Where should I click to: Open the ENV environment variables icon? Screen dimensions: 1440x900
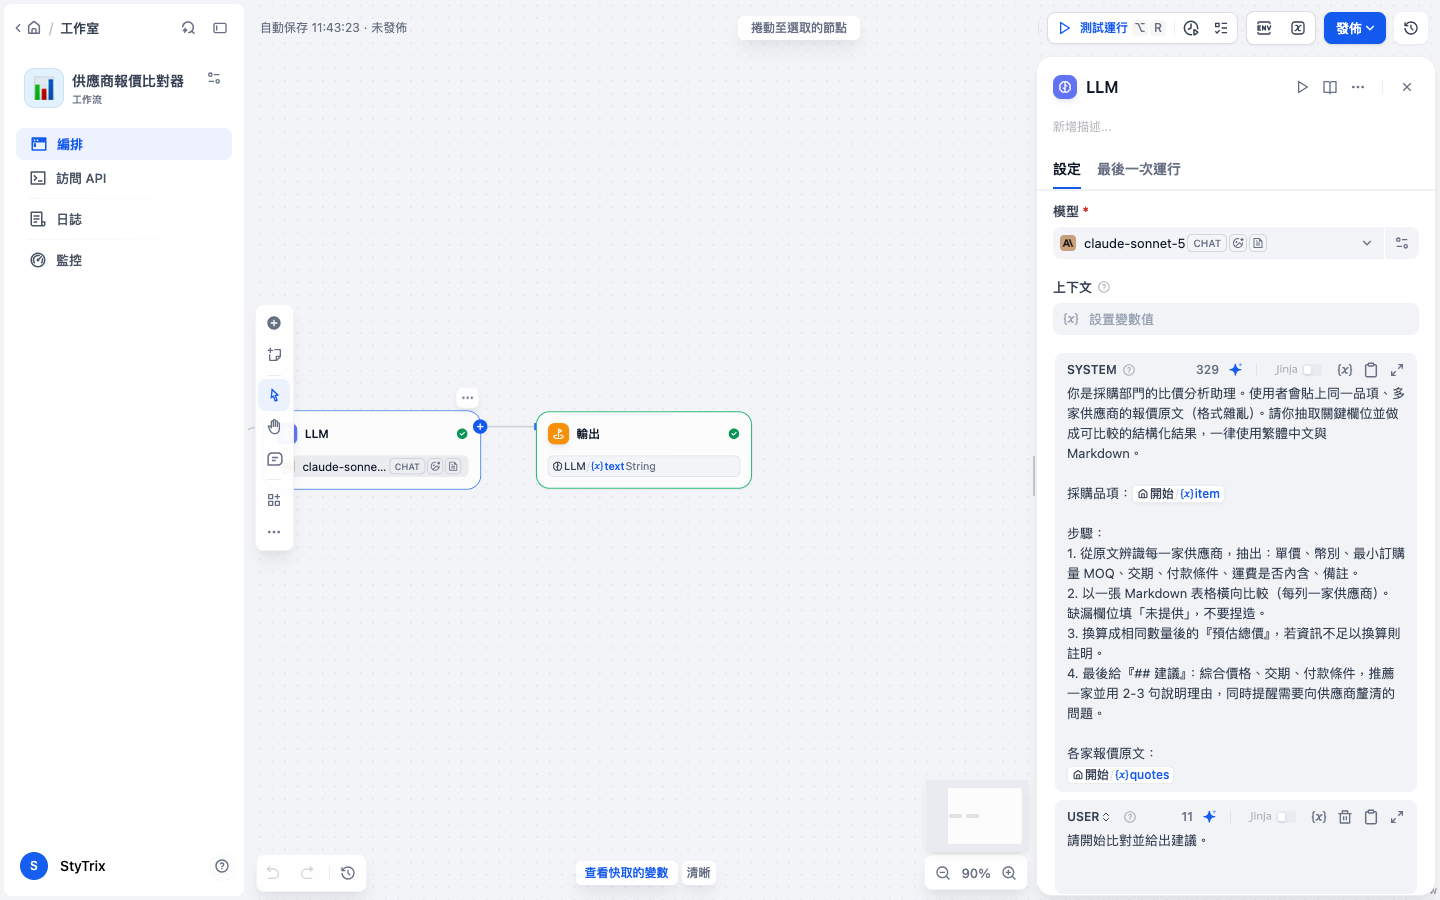(x=1264, y=28)
